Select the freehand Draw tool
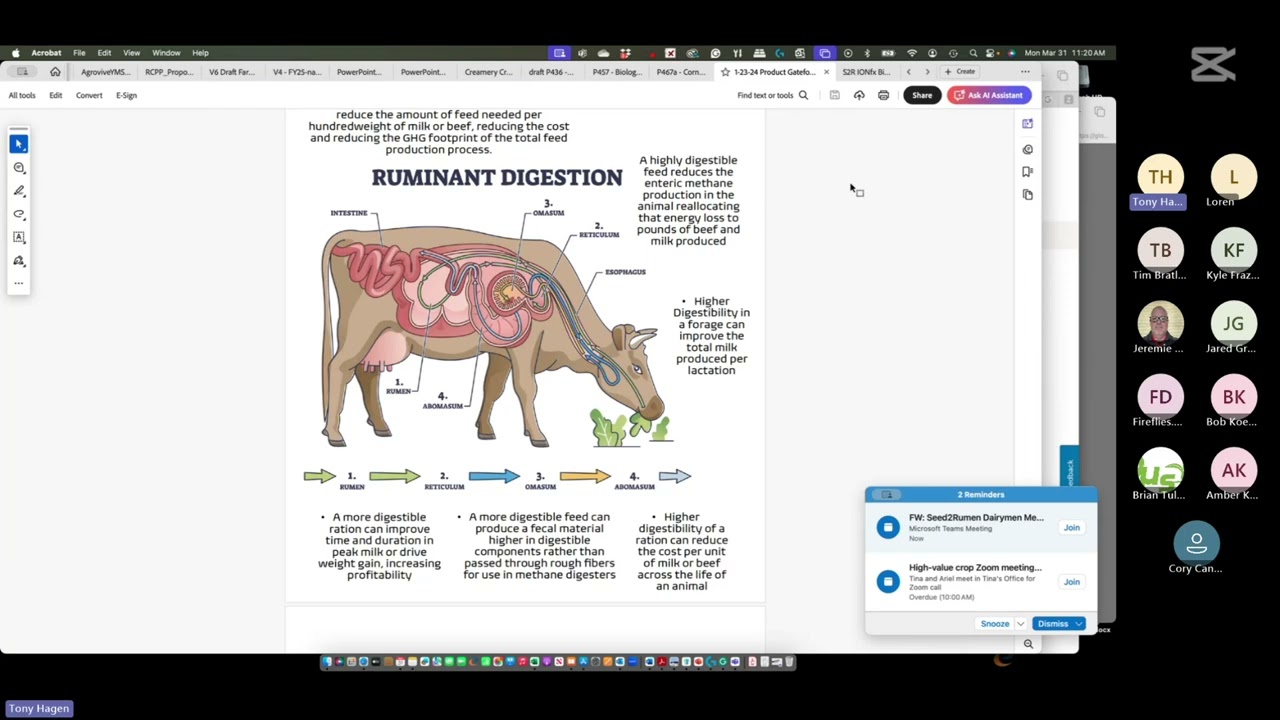 click(x=19, y=214)
